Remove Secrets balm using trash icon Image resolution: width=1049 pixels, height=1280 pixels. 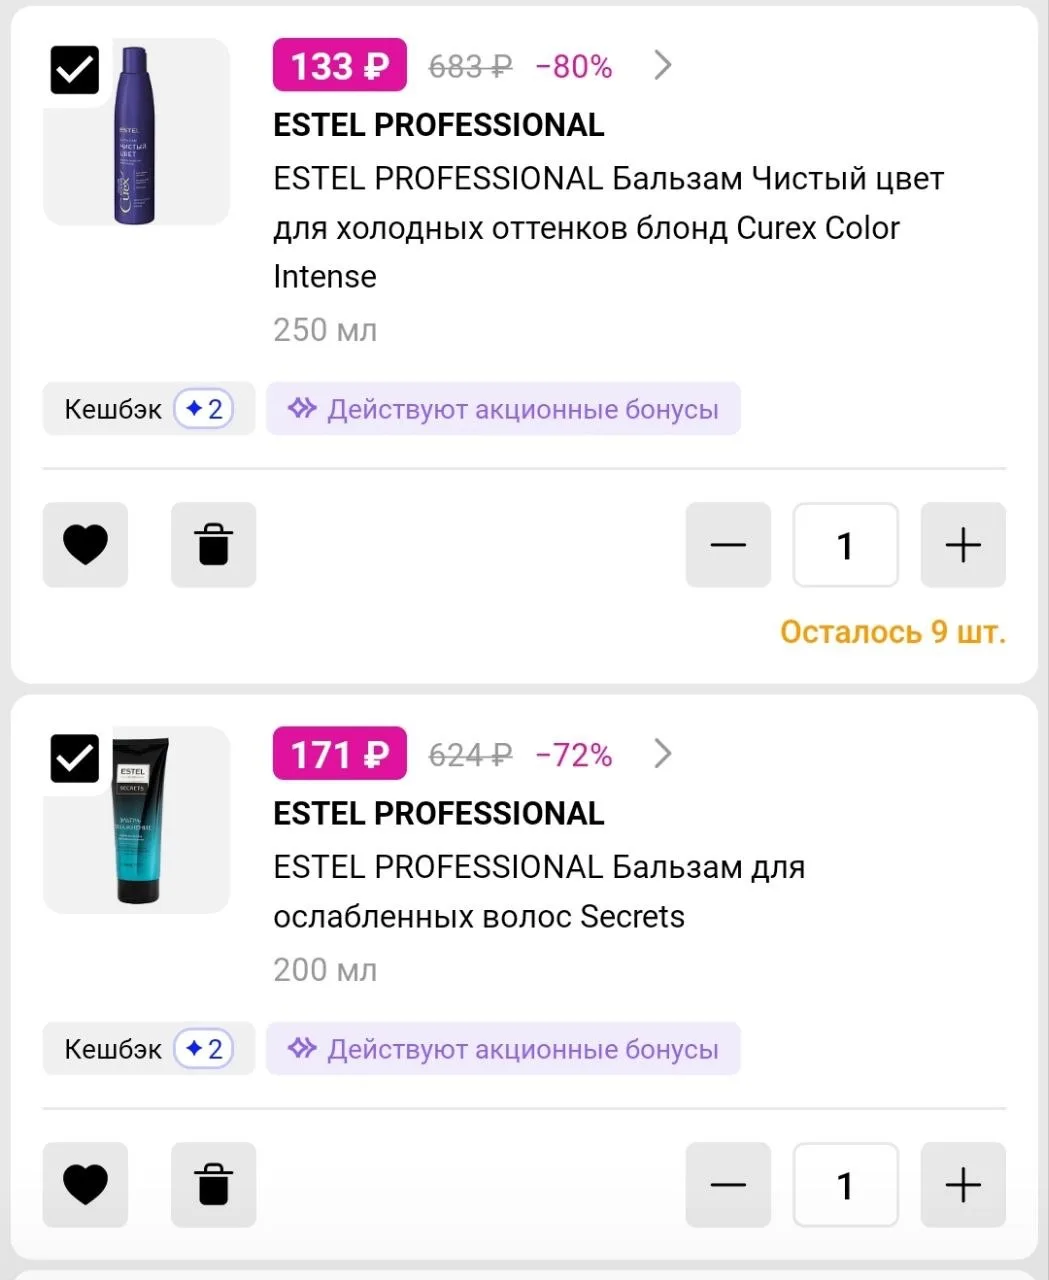click(x=213, y=1185)
